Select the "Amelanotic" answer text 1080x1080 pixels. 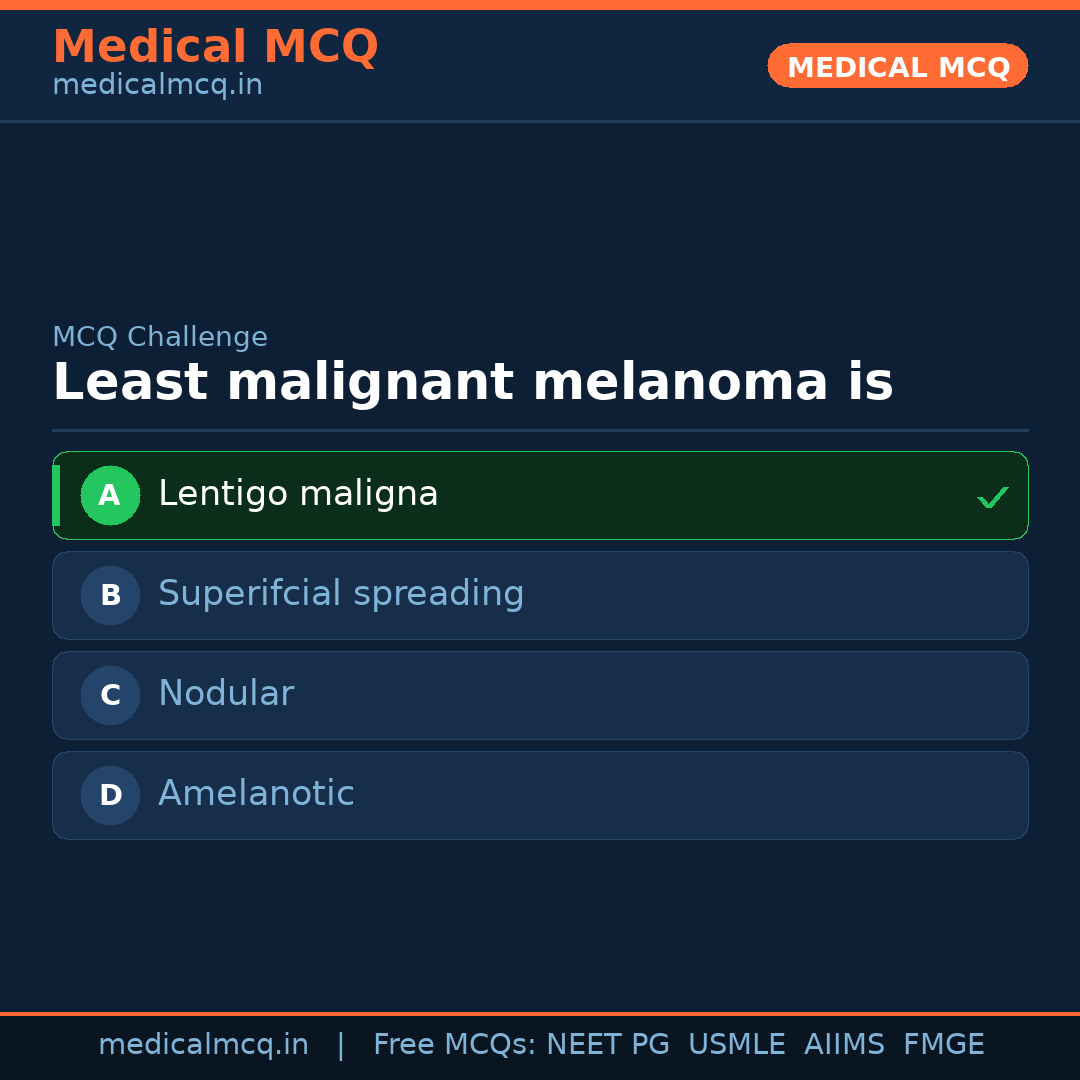coord(256,794)
